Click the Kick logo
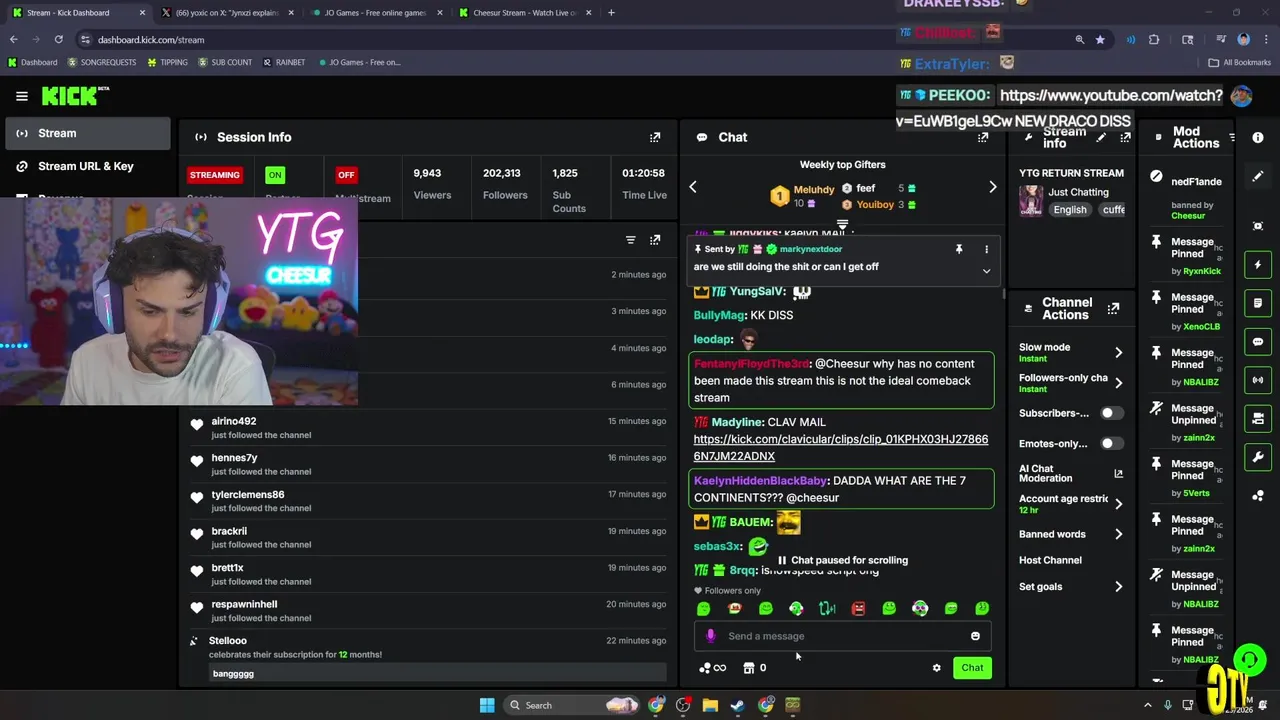1280x720 pixels. (x=74, y=96)
